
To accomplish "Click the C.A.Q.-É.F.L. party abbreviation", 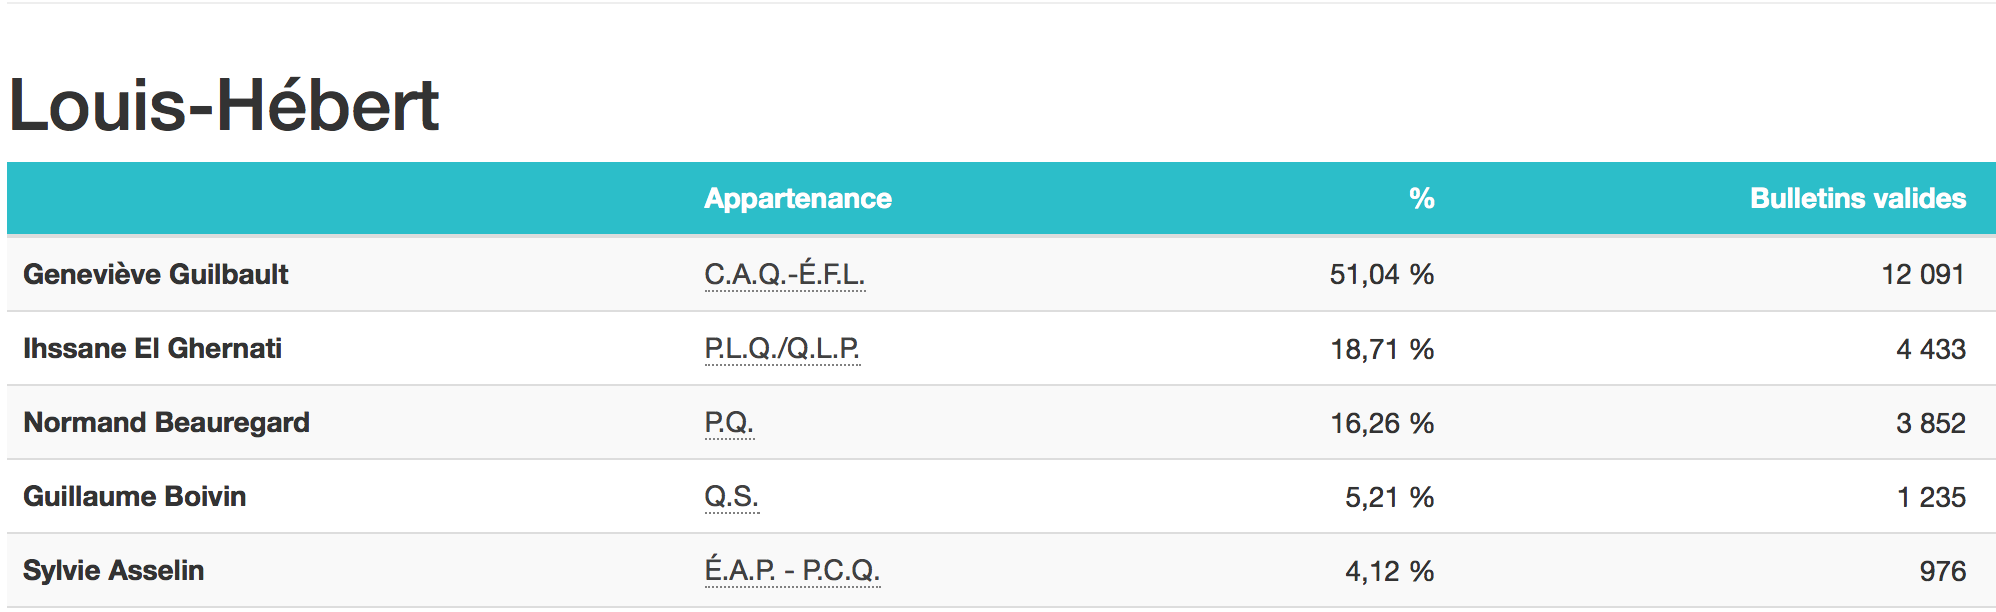I will click(785, 274).
